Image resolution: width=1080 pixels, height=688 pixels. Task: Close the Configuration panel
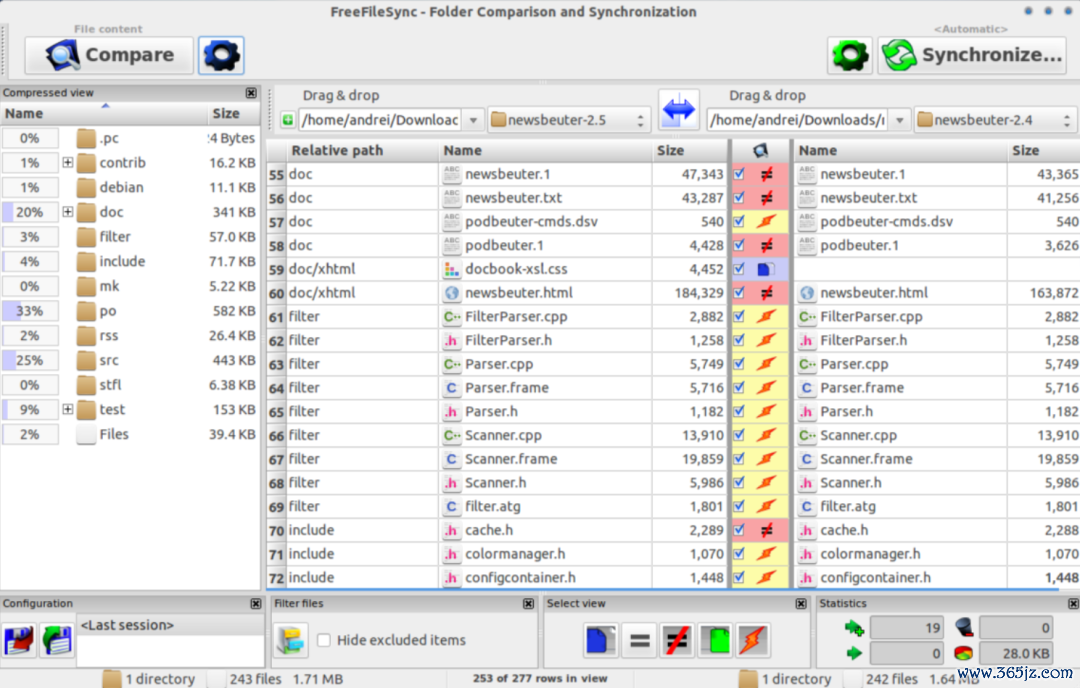click(x=256, y=604)
